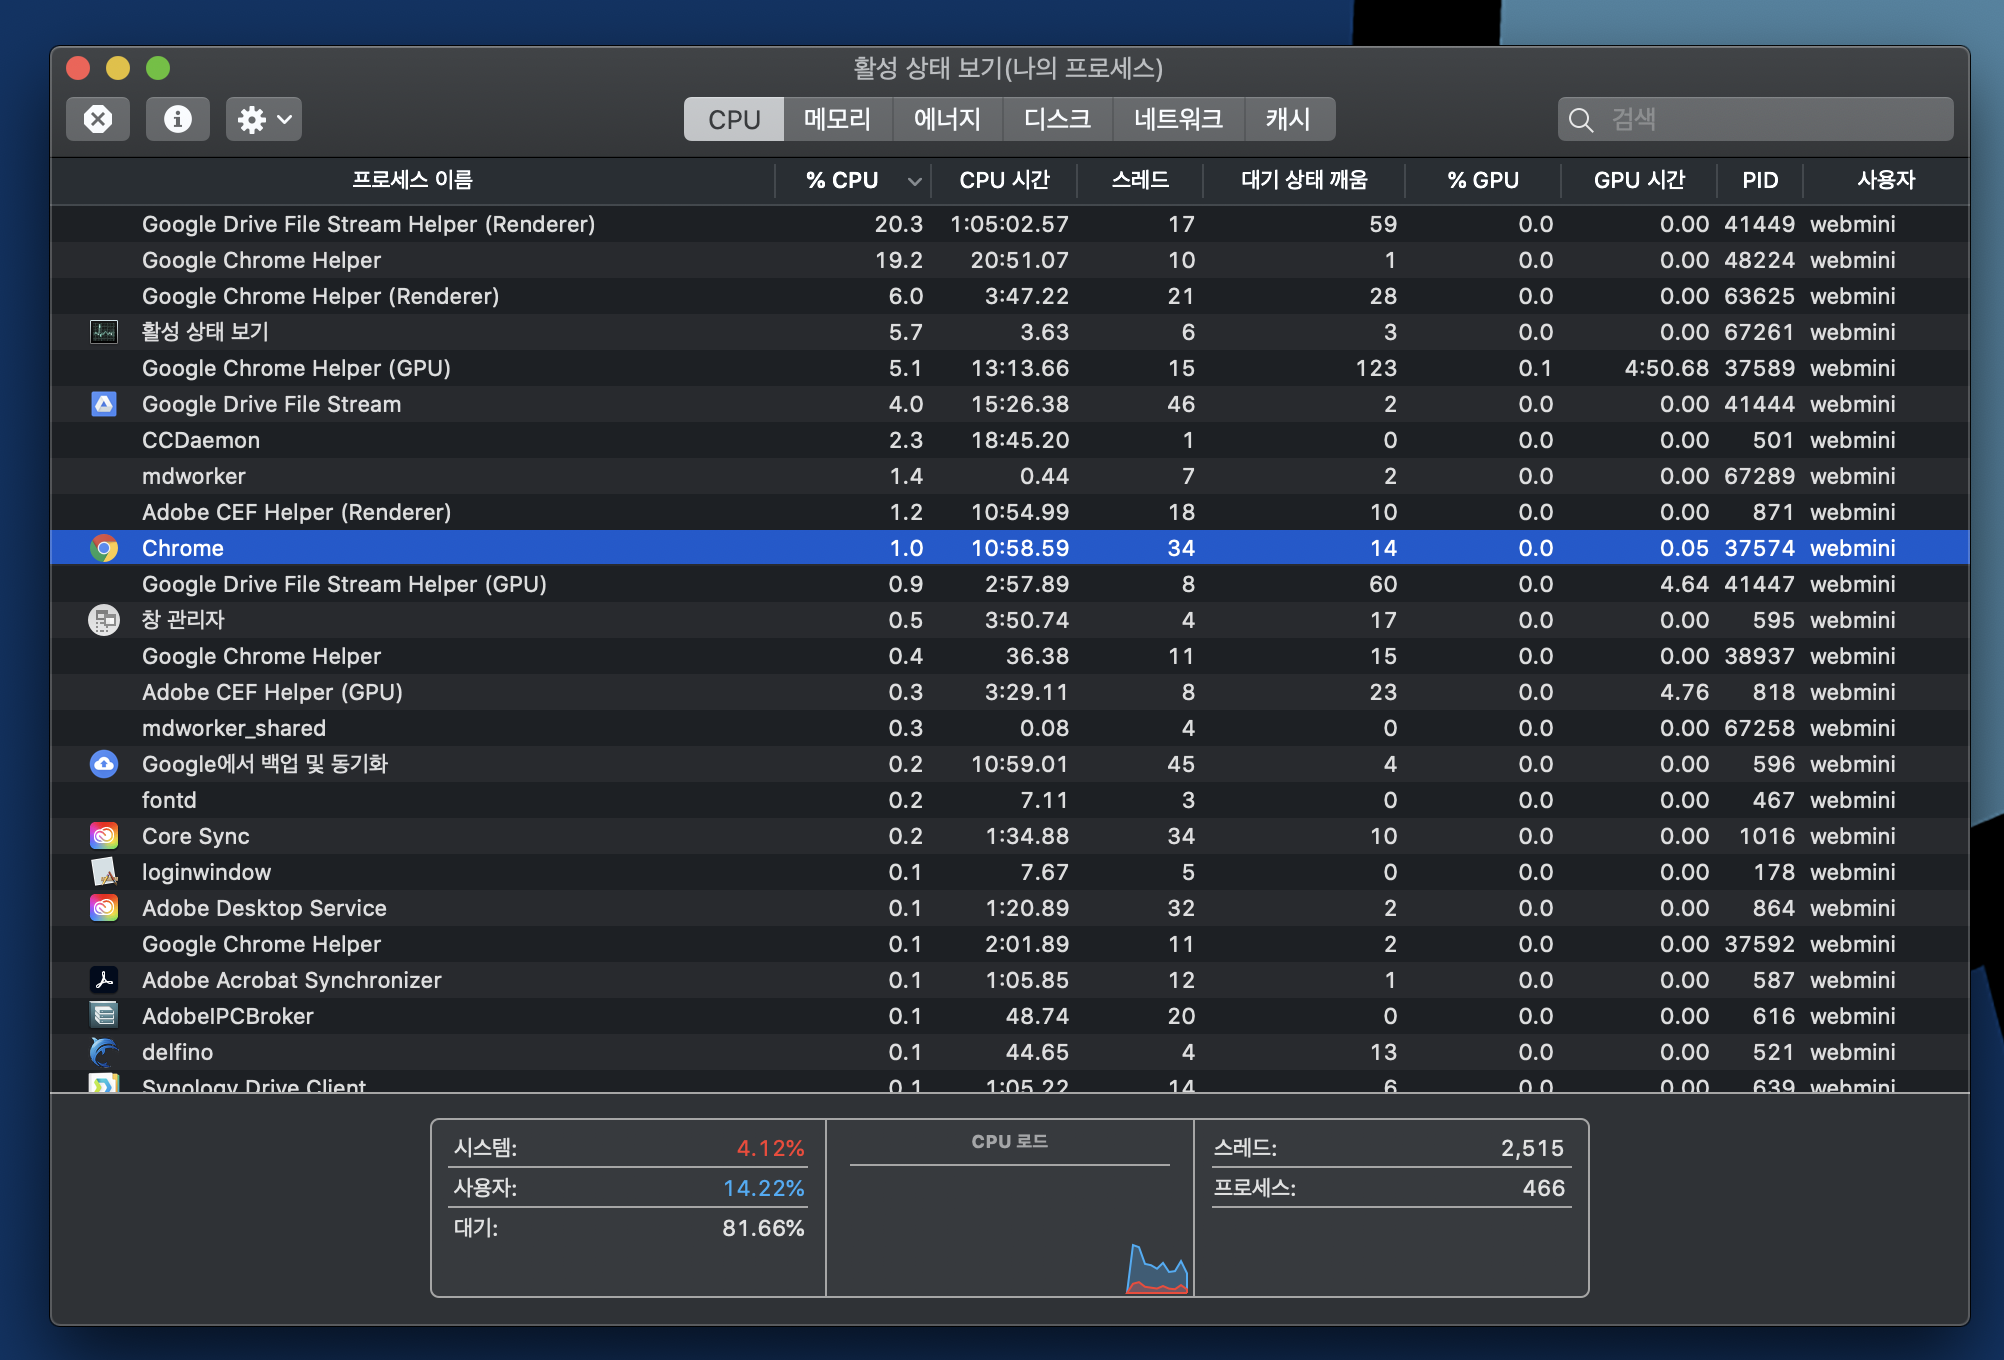Switch to the 메모리 tab
The height and width of the screenshot is (1360, 2004).
(837, 120)
